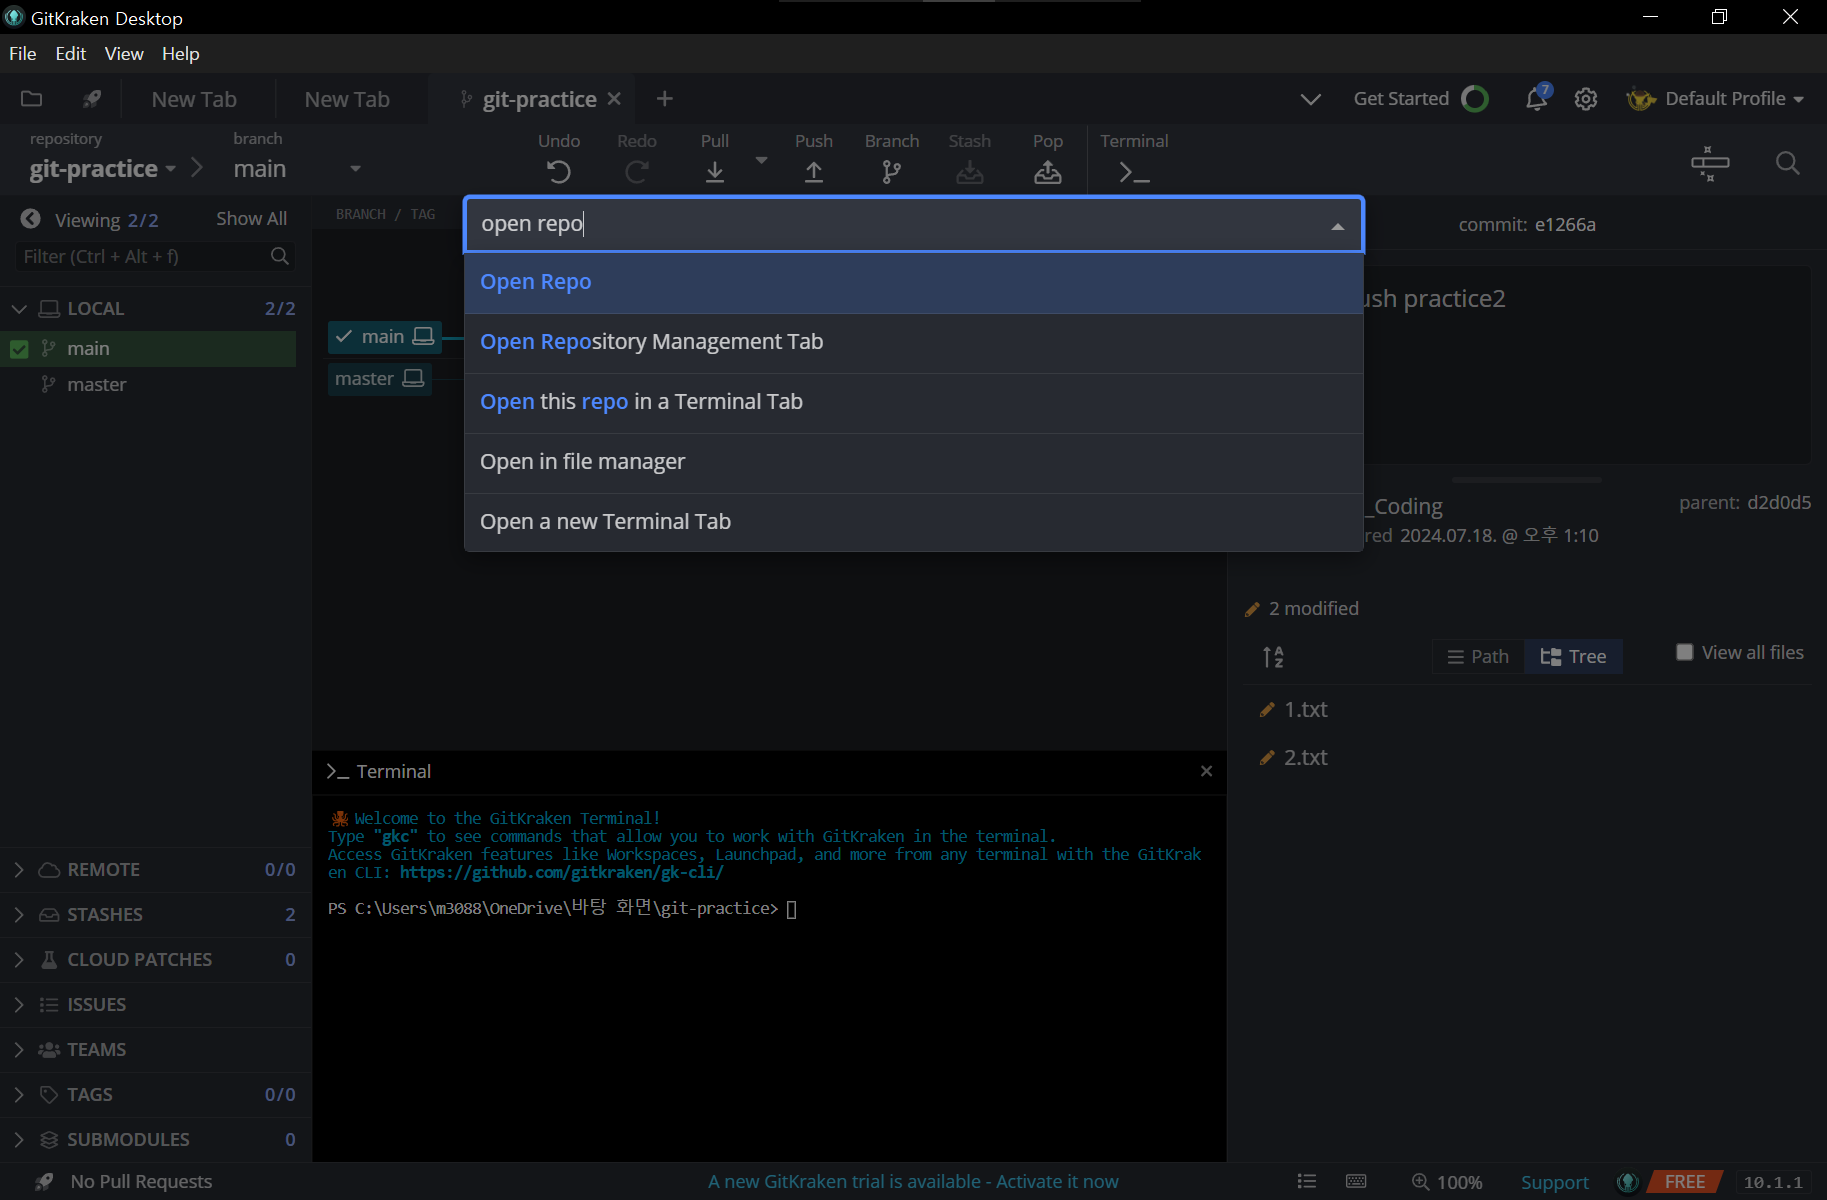The image size is (1827, 1200).
Task: Create a branch via Branch icon
Action: (x=892, y=172)
